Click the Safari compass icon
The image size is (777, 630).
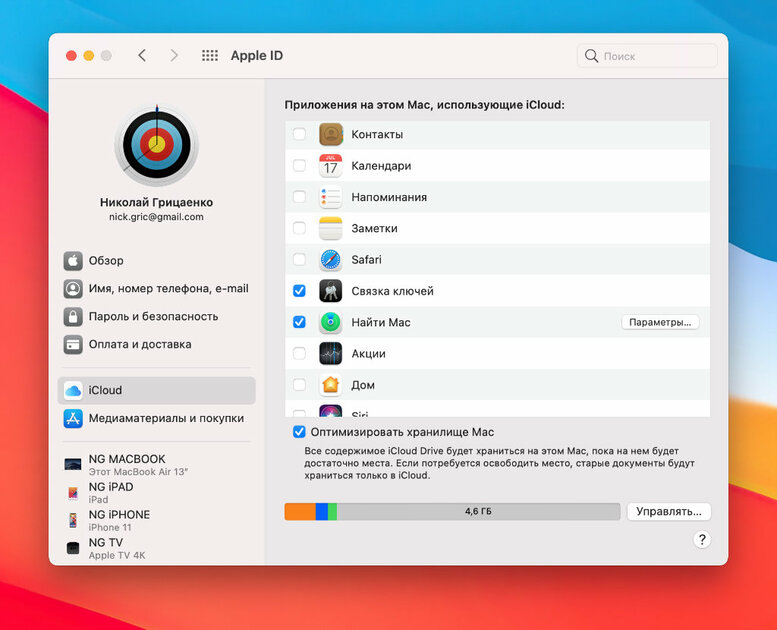331,259
